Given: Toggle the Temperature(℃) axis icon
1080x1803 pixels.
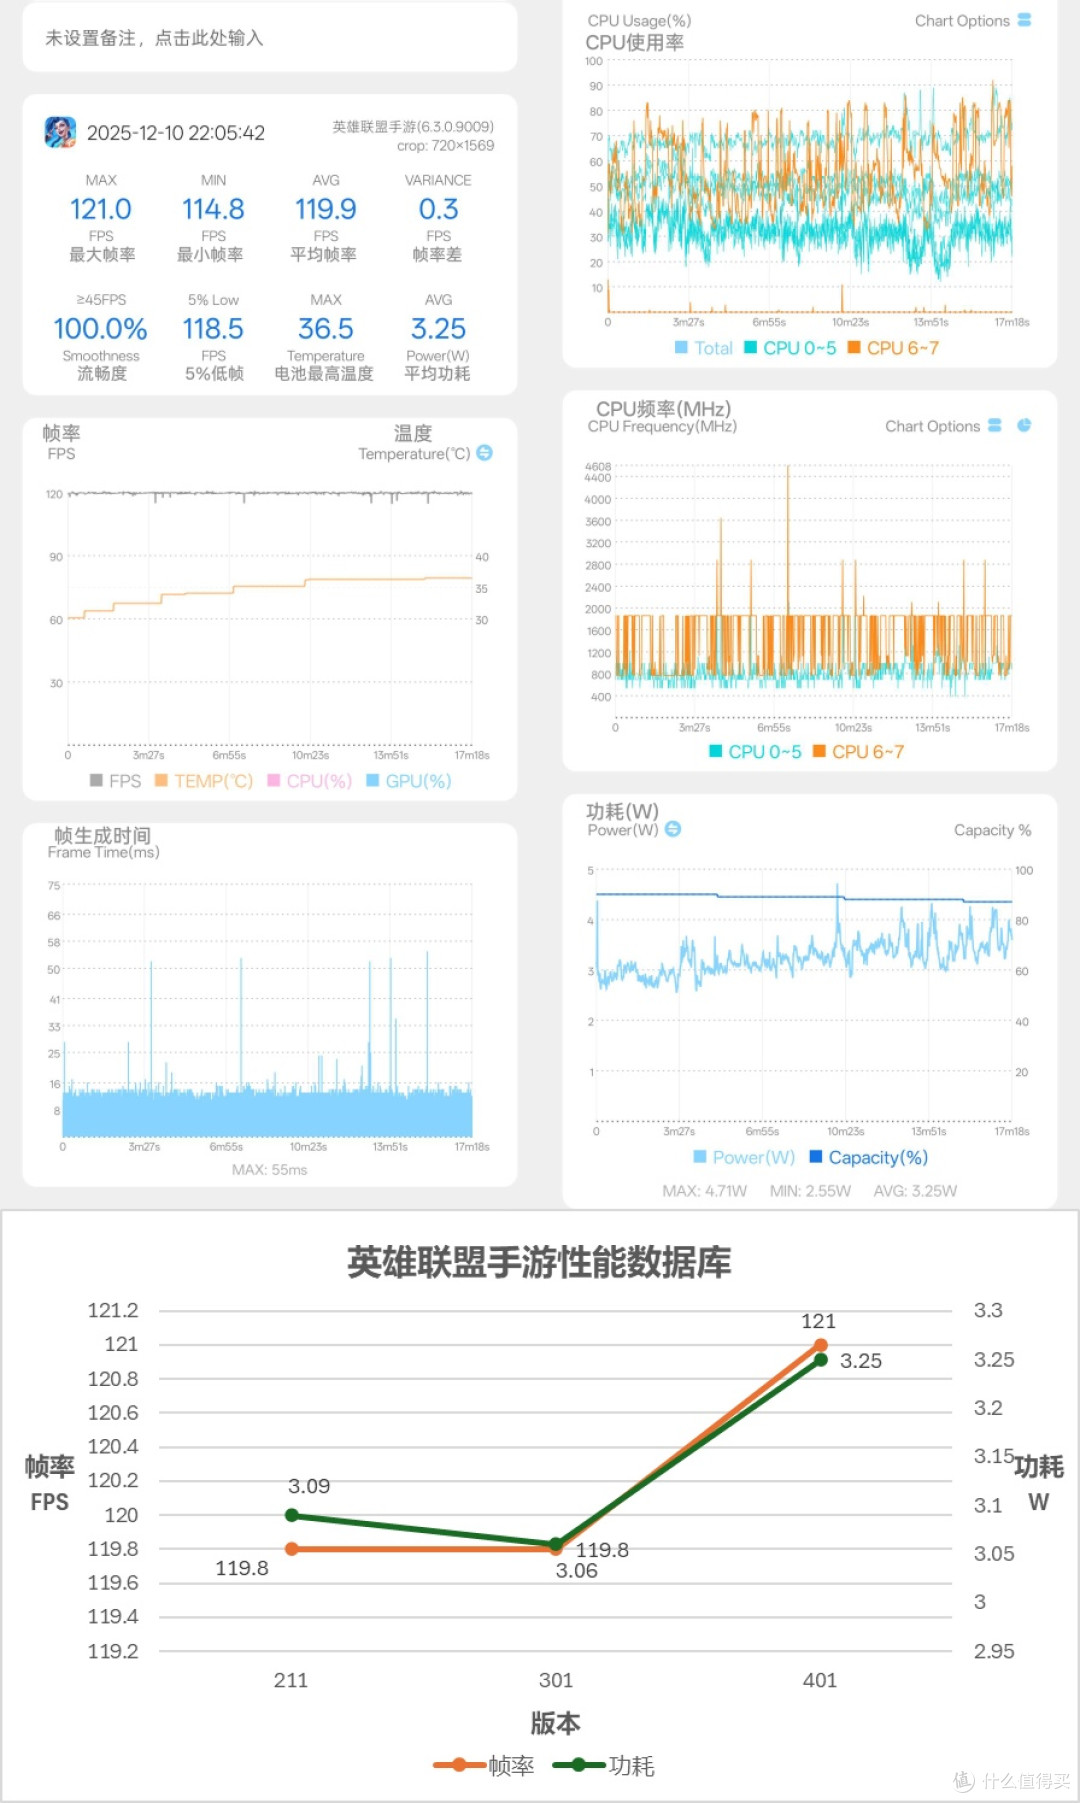Looking at the screenshot, I should (x=485, y=453).
